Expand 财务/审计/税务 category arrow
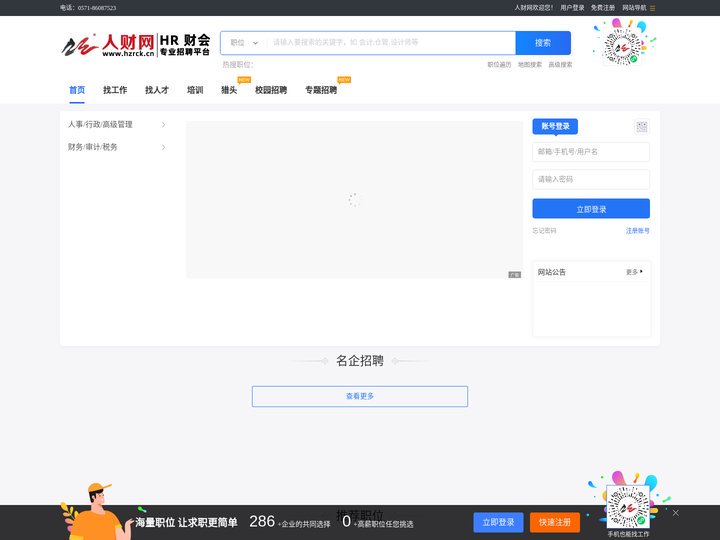This screenshot has width=720, height=540. tap(163, 147)
